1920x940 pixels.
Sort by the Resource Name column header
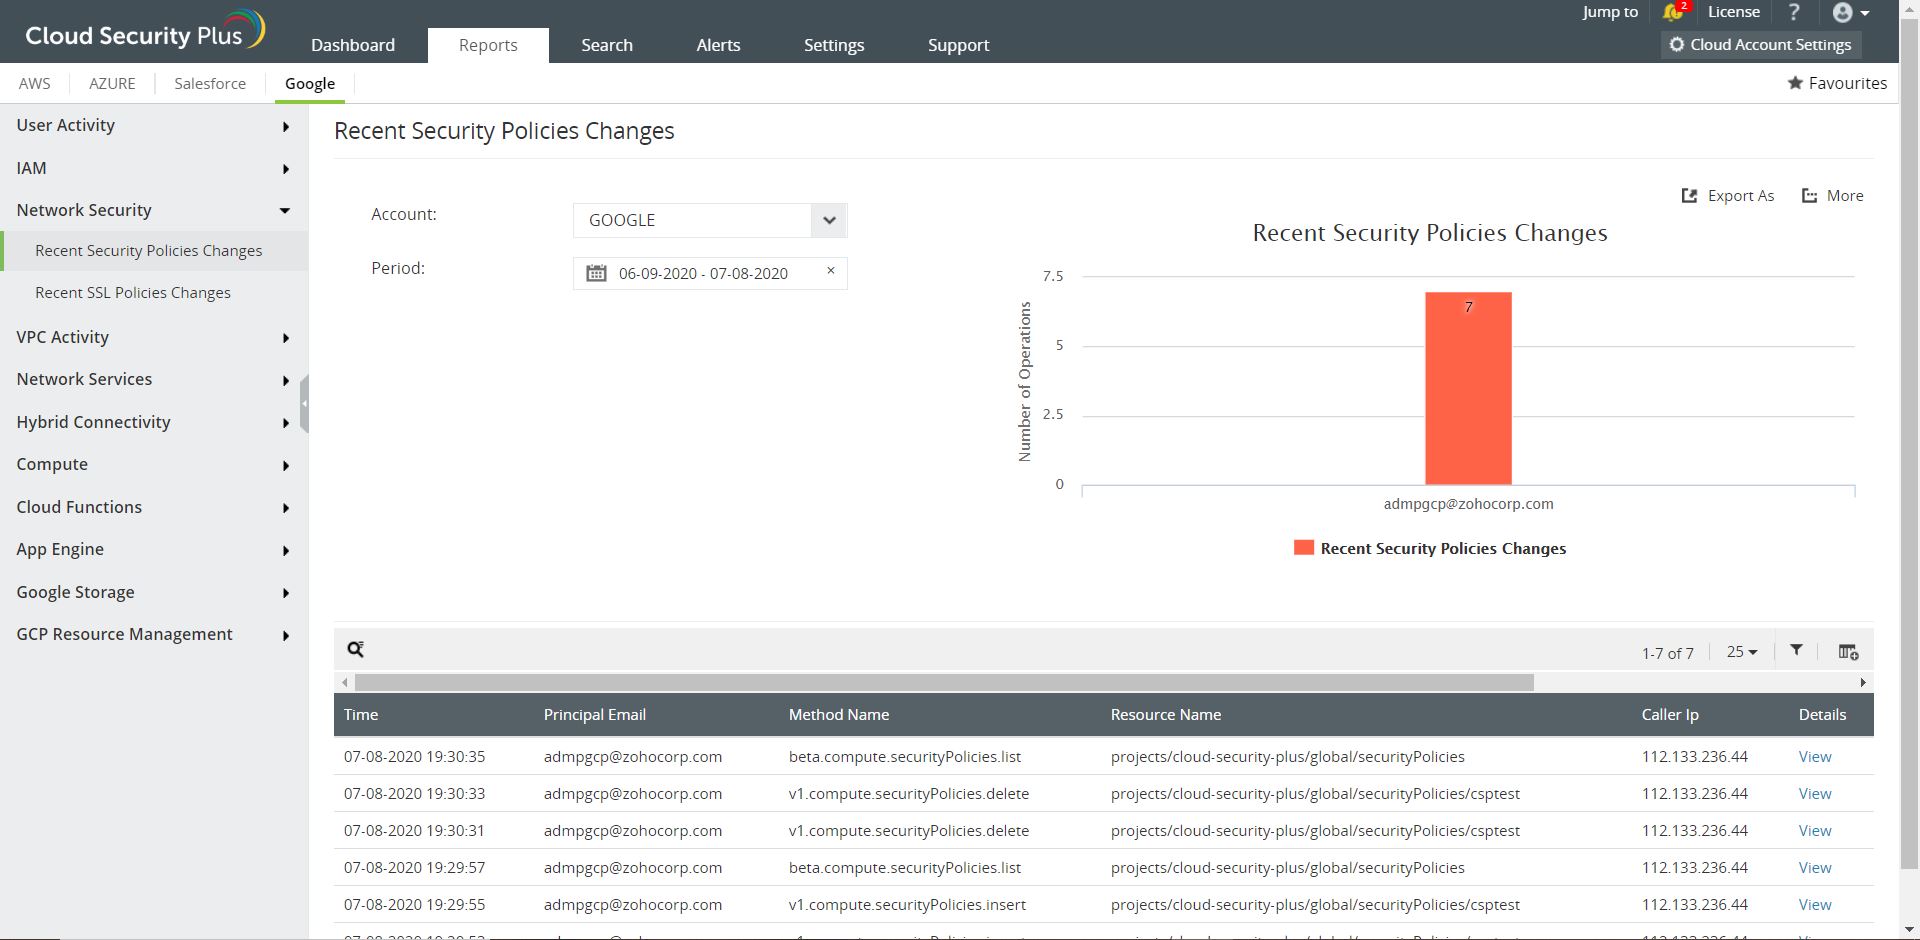coord(1166,715)
